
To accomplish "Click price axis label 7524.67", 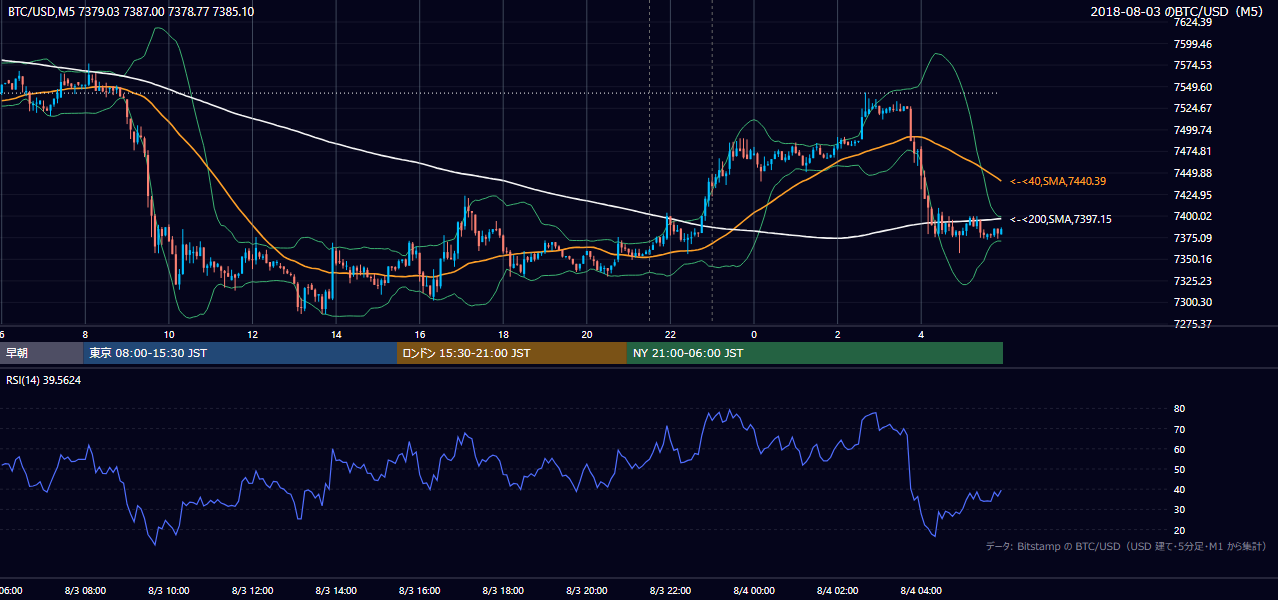I will tap(1193, 108).
